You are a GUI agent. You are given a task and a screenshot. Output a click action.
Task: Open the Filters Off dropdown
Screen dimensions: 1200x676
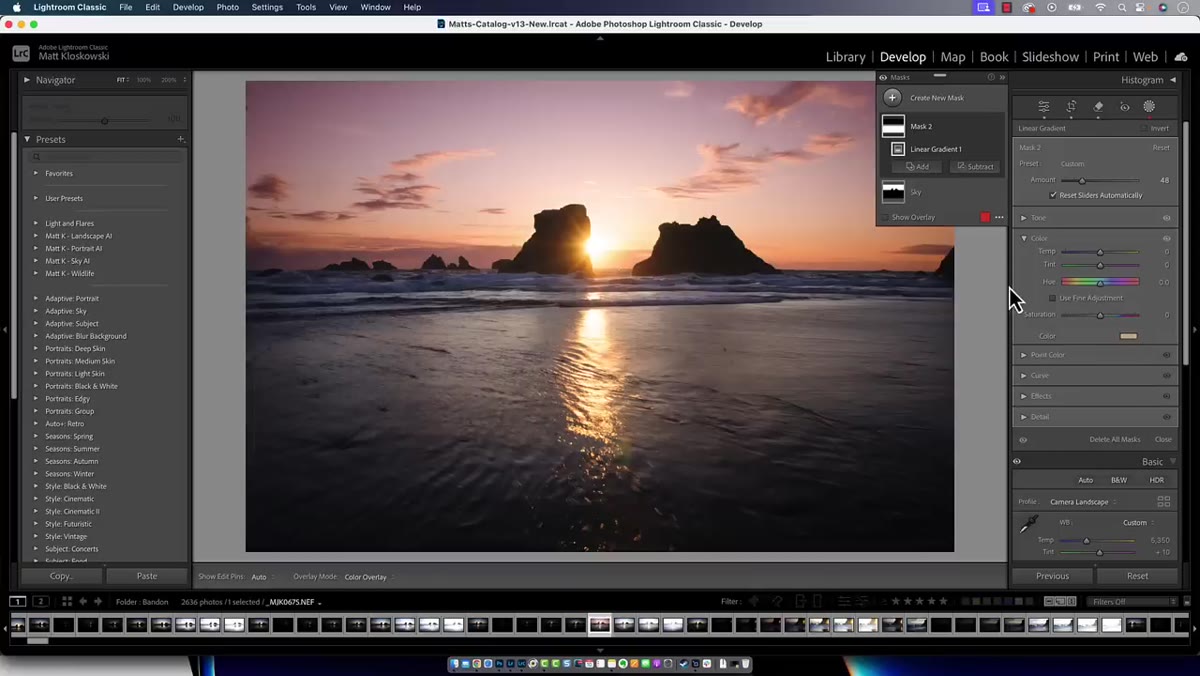[x=1133, y=602]
